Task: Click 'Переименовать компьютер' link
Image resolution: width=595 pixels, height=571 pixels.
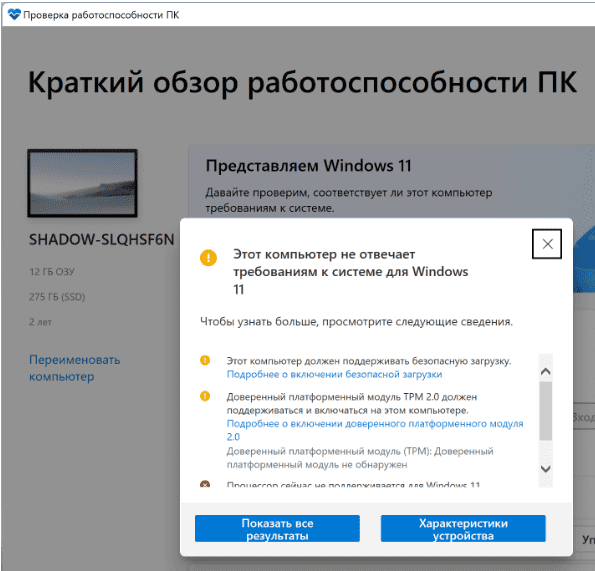Action: pyautogui.click(x=75, y=368)
